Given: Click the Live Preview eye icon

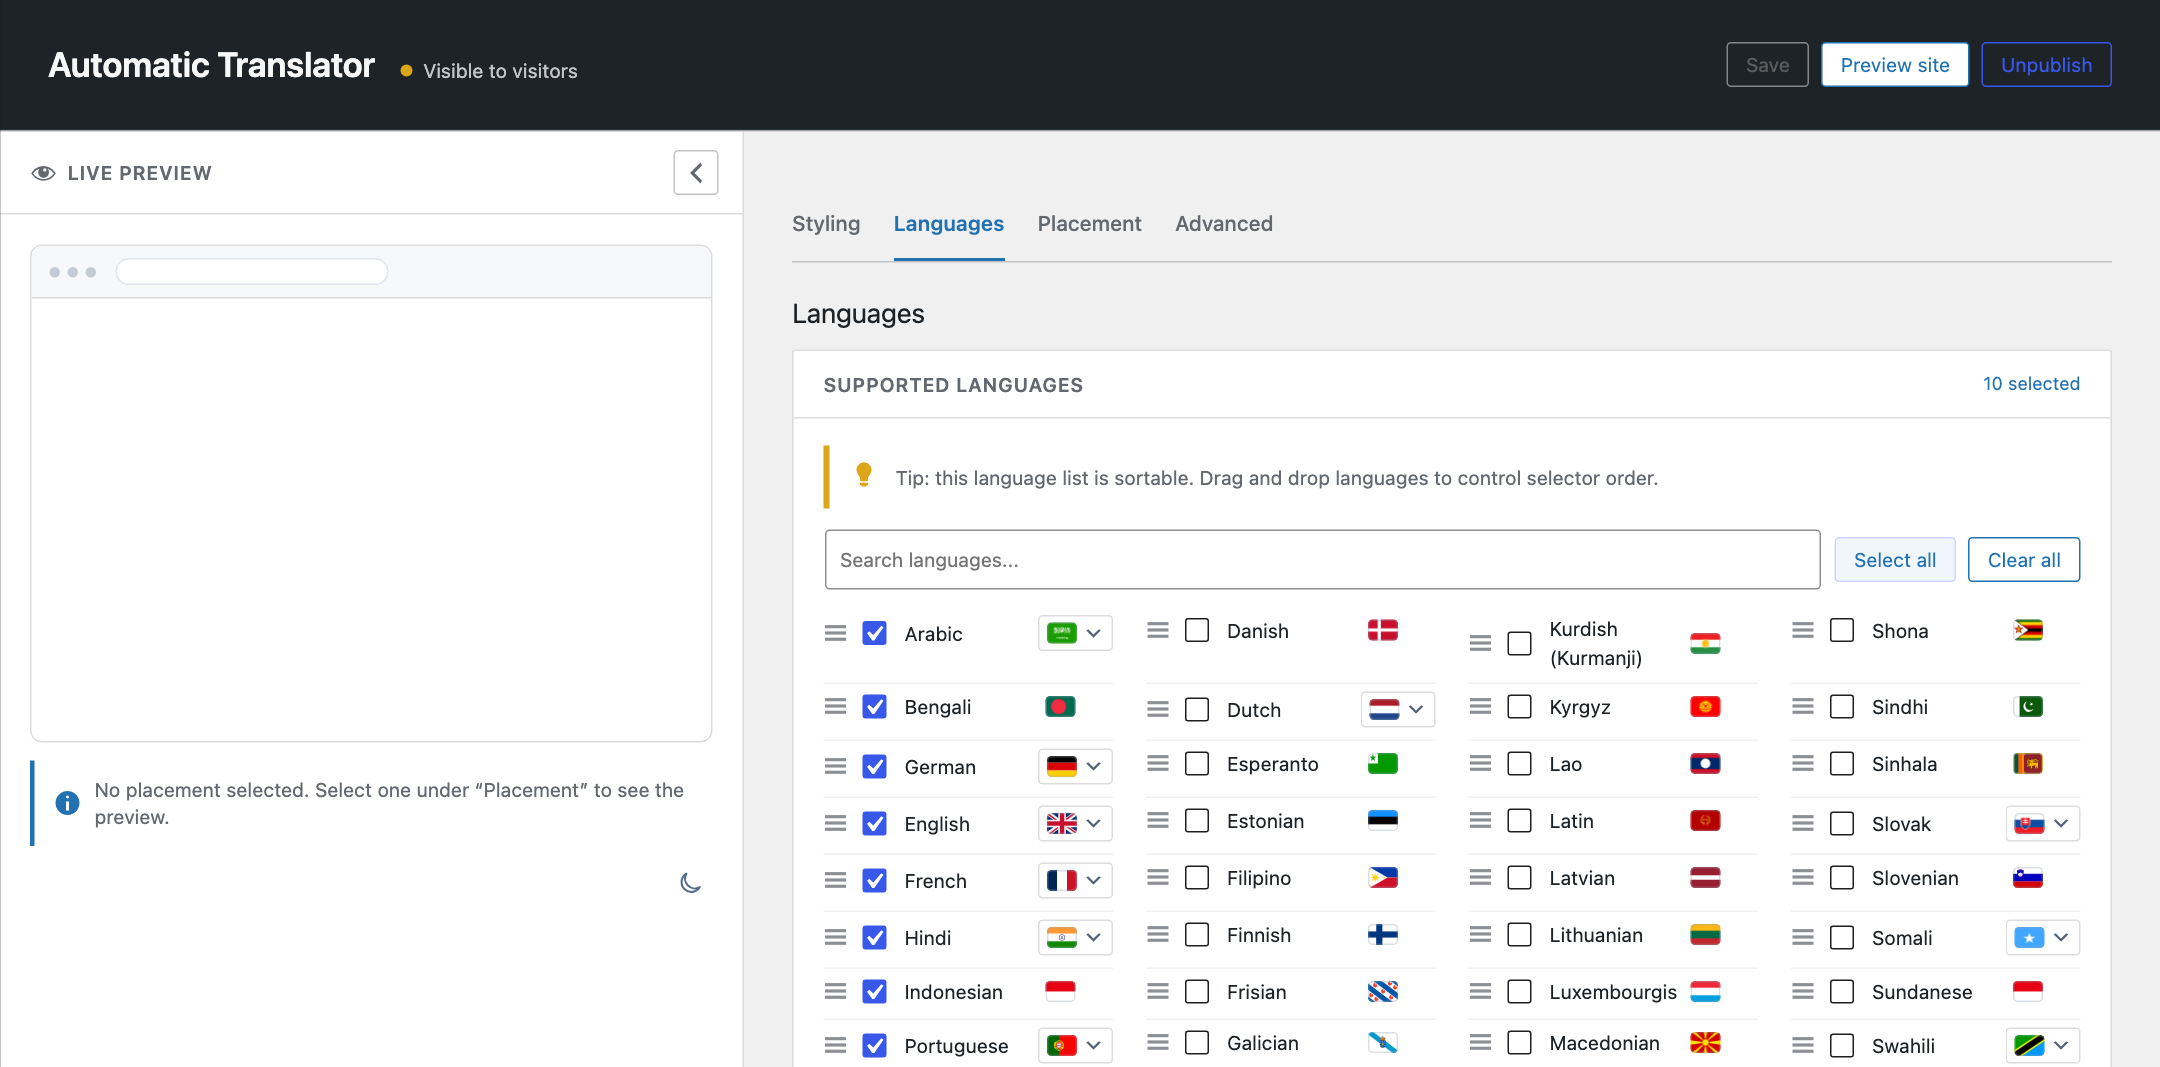Looking at the screenshot, I should pos(43,173).
